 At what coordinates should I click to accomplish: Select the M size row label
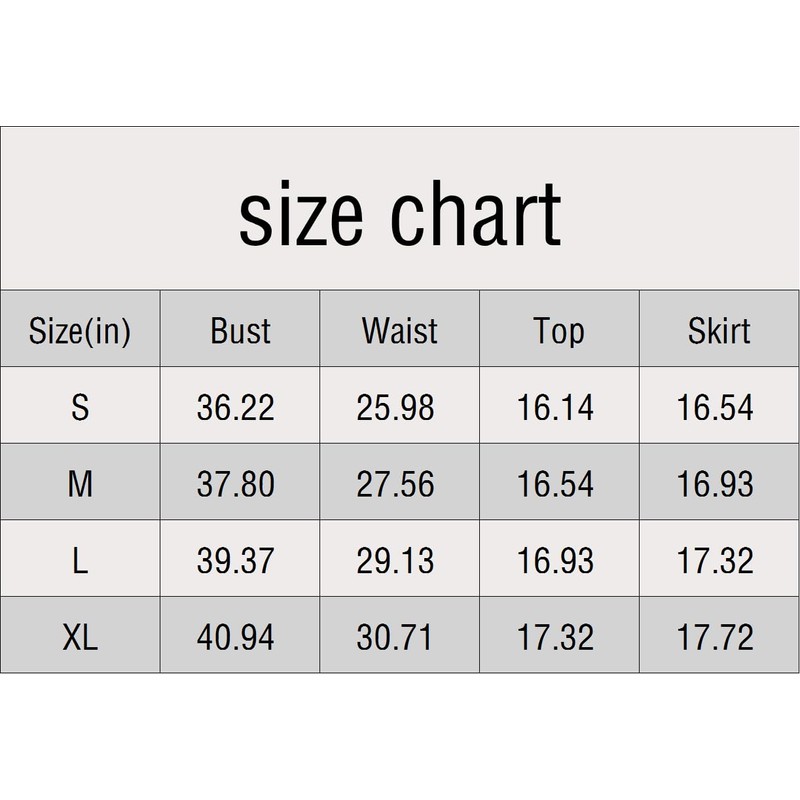(80, 484)
